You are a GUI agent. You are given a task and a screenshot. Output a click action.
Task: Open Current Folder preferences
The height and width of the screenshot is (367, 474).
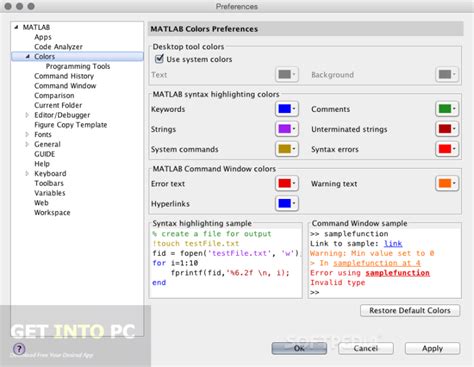58,105
